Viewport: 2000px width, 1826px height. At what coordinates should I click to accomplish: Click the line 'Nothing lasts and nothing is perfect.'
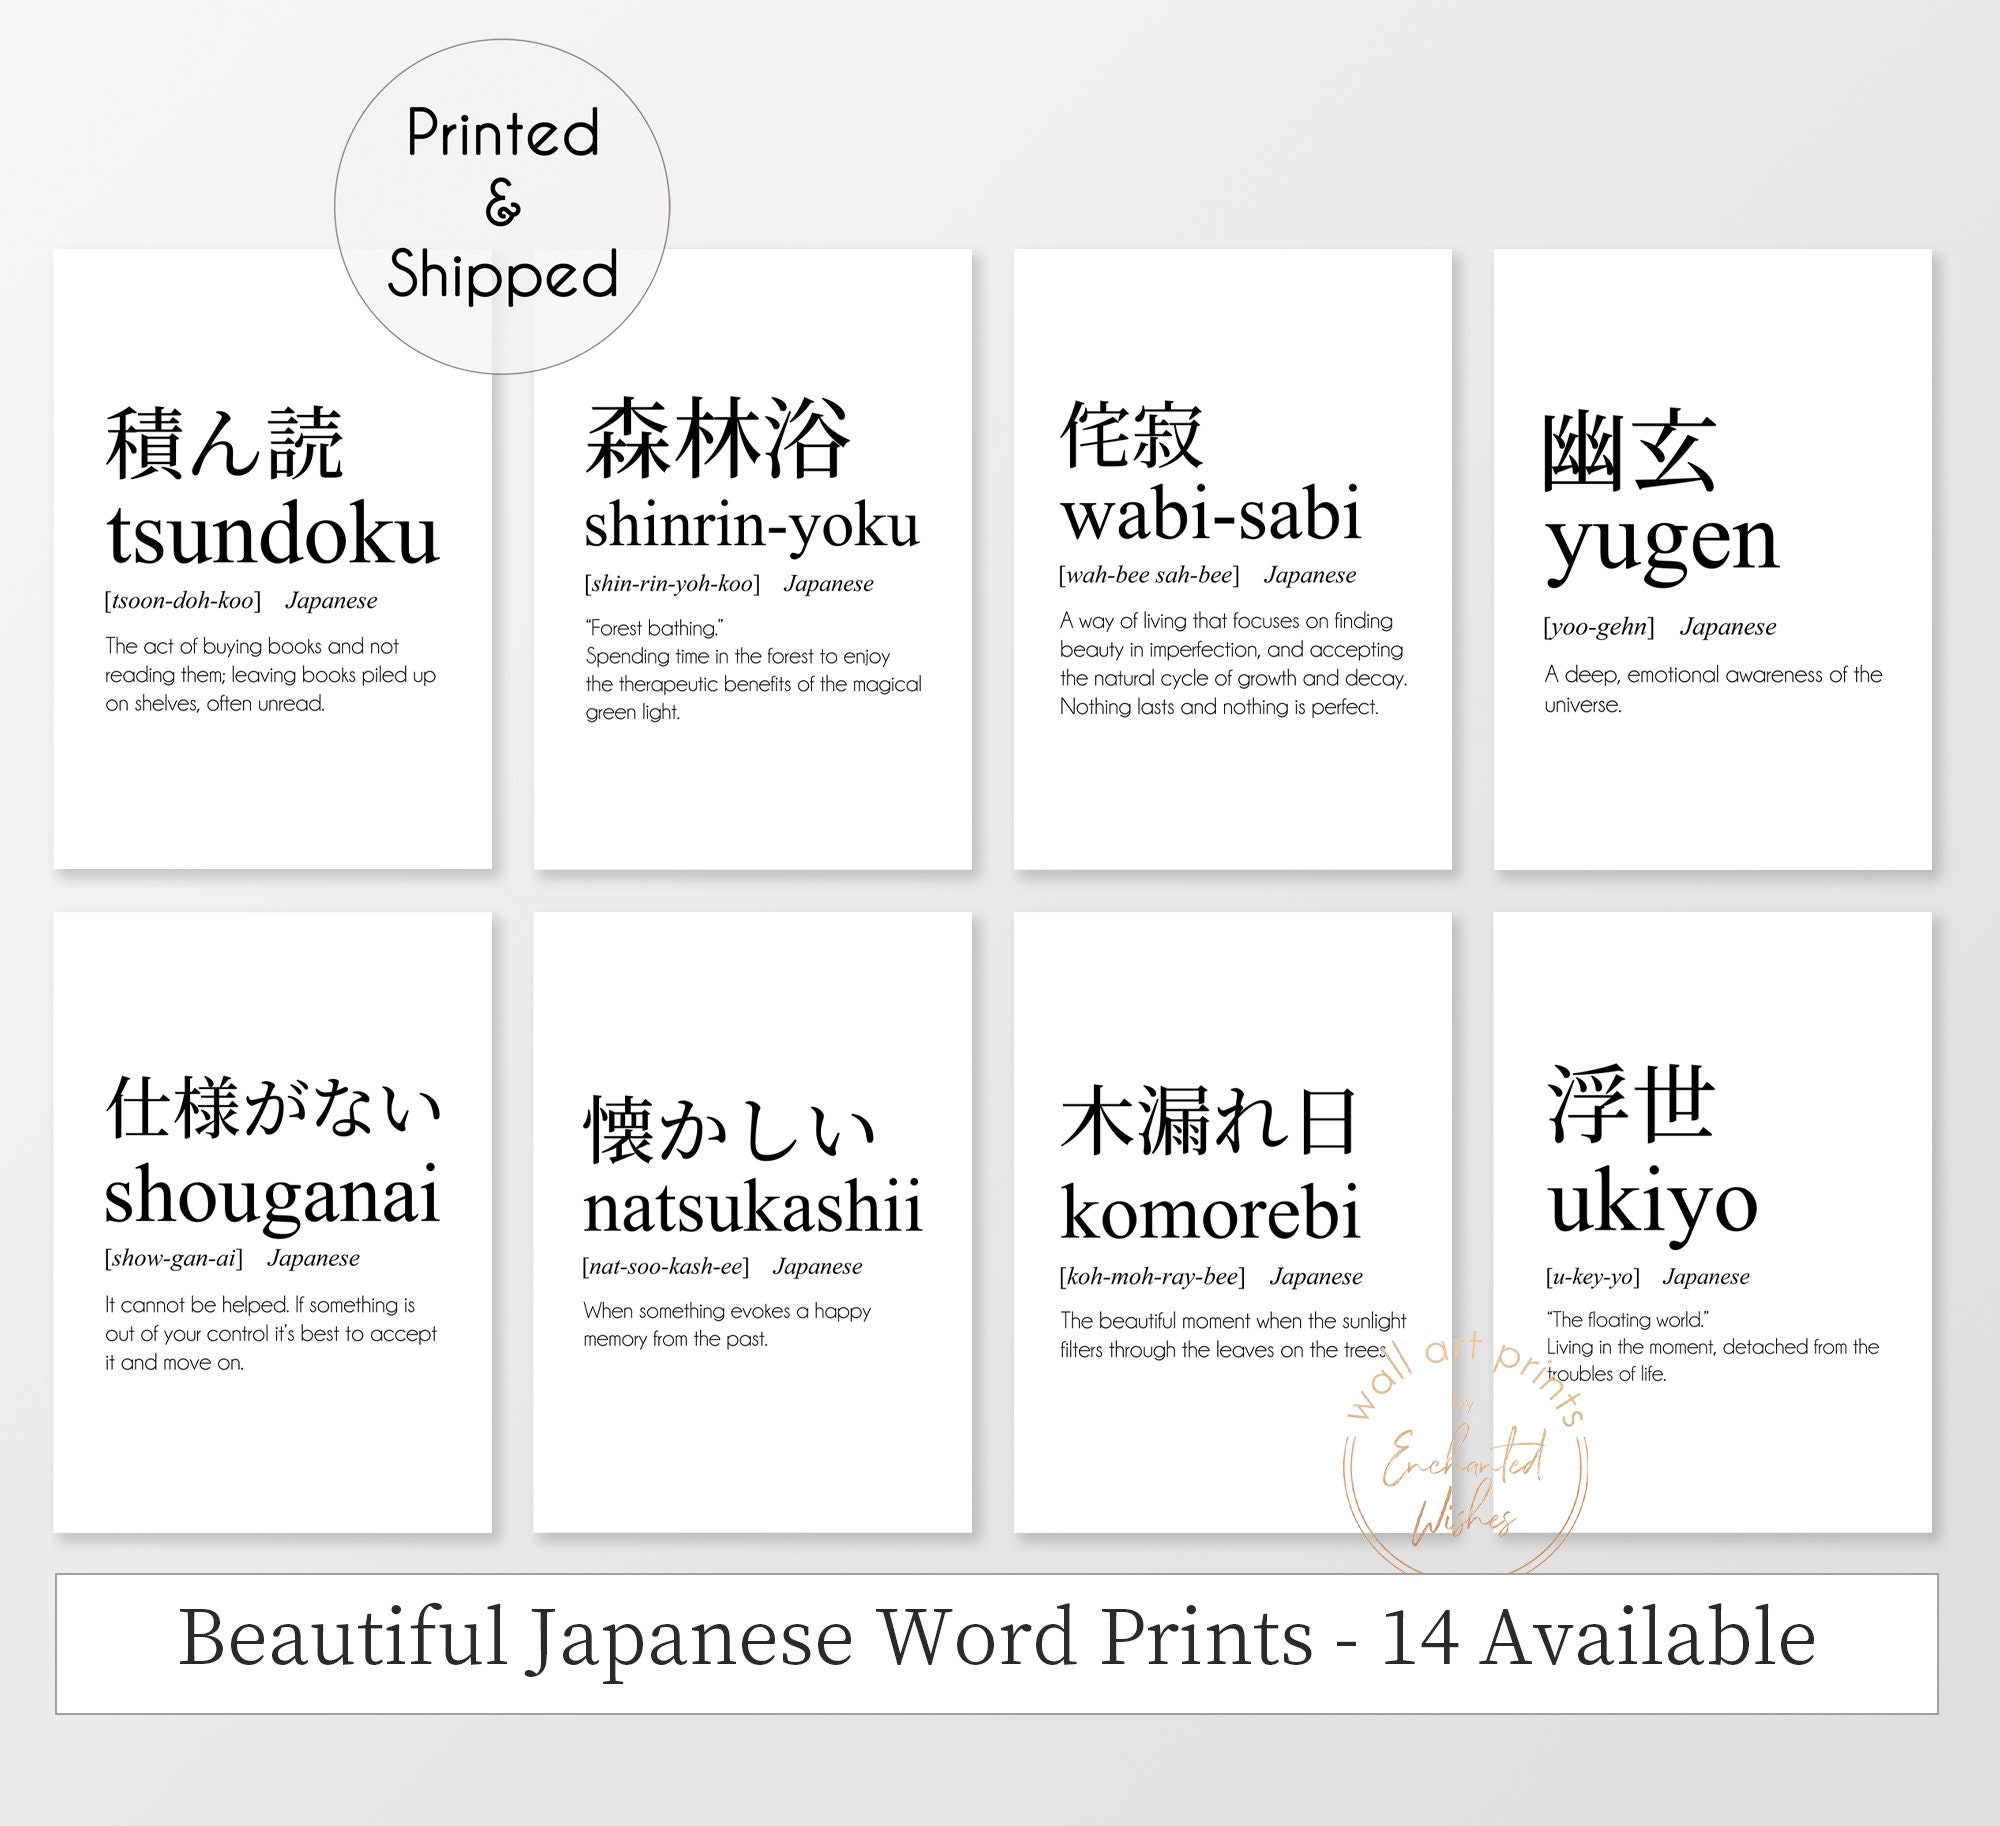[x=1219, y=707]
